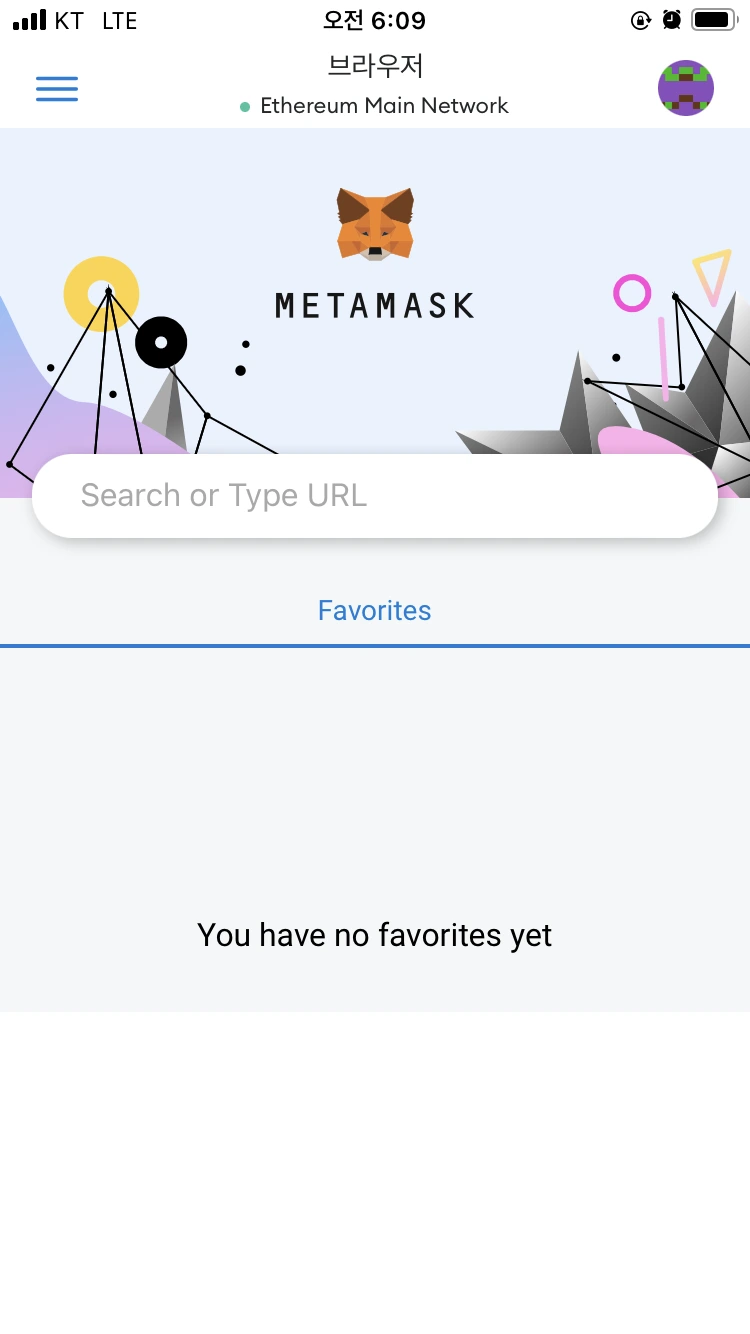Viewport: 750px width, 1334px height.
Task: Tap the yellow ring in the banner
Action: coord(101,294)
